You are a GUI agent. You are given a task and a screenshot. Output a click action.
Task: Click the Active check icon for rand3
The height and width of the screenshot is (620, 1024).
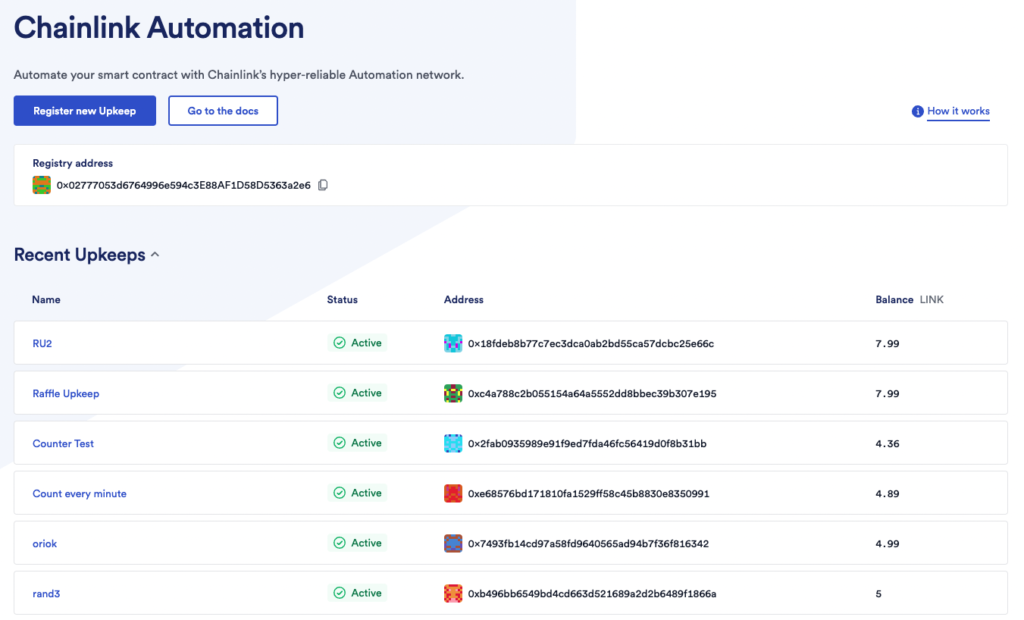[340, 593]
